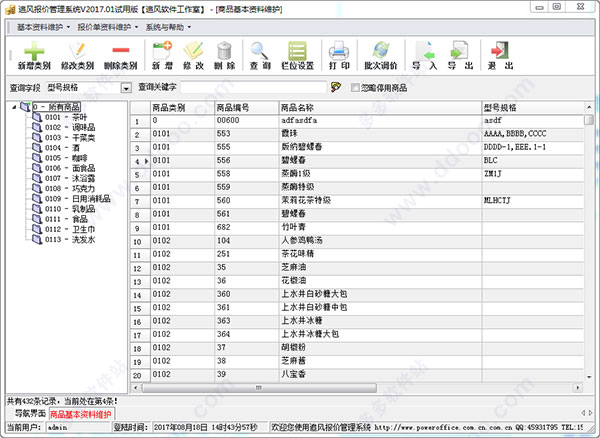Click the search run icon beside keyword box
This screenshot has width=600, height=438.
point(336,87)
